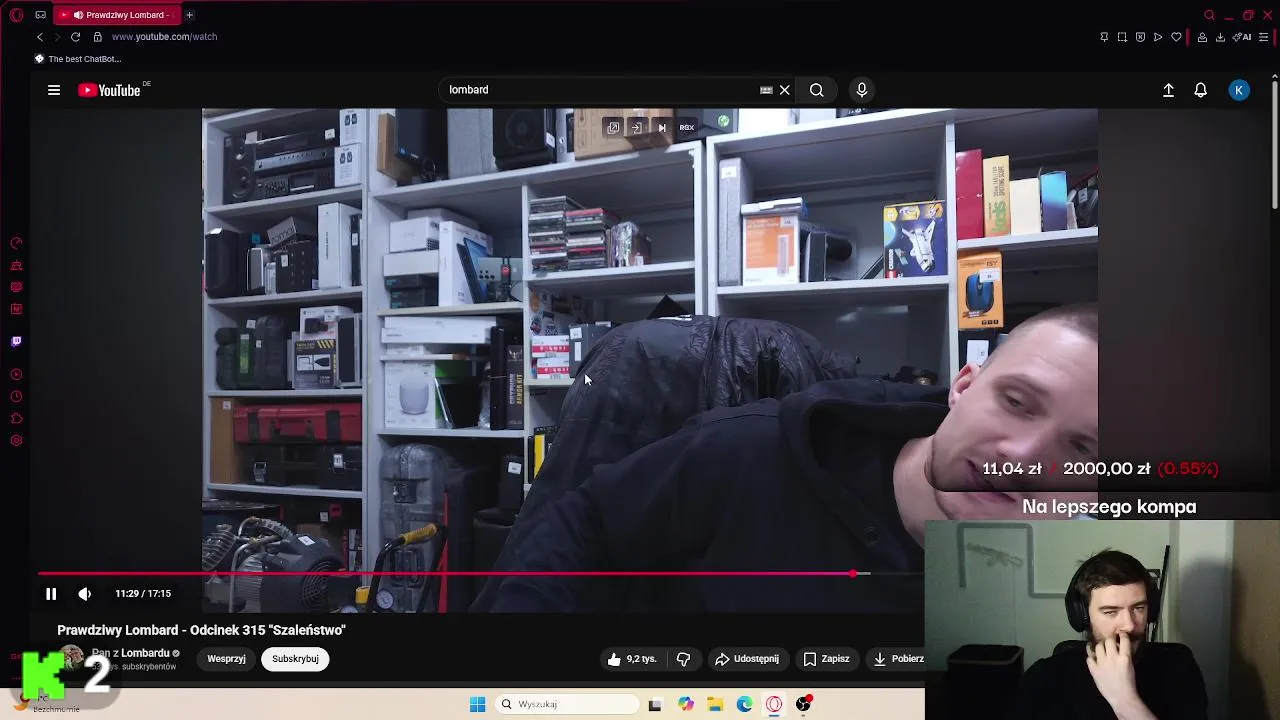Go back to the previous page
This screenshot has width=1280, height=720.
click(x=40, y=37)
